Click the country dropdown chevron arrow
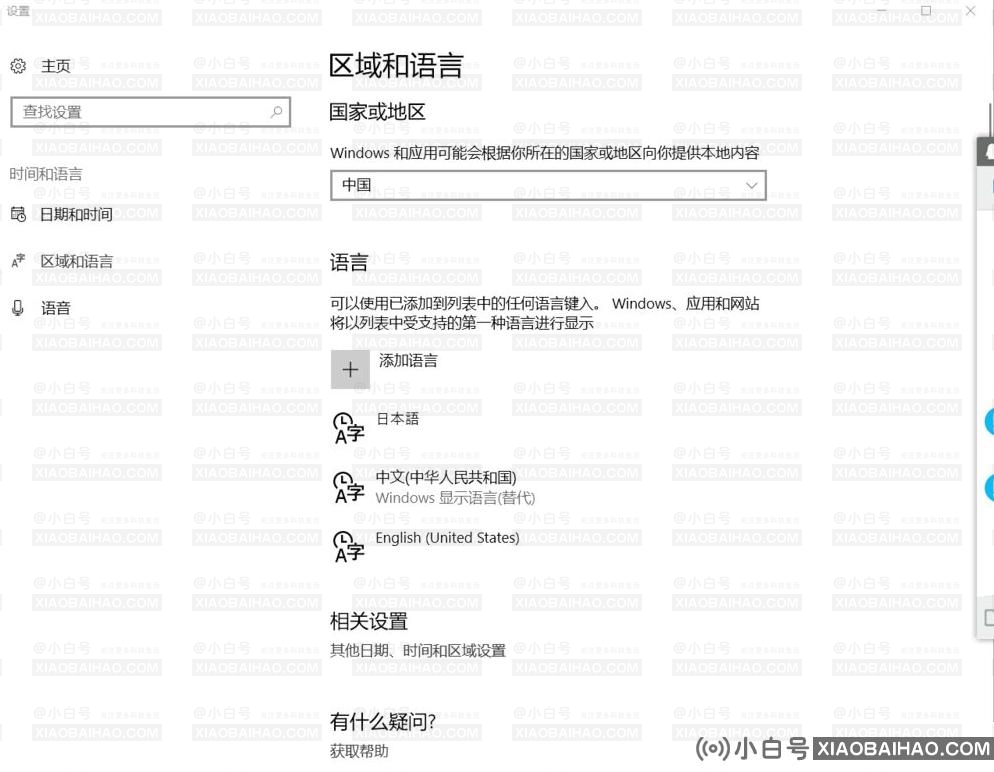 pyautogui.click(x=751, y=185)
